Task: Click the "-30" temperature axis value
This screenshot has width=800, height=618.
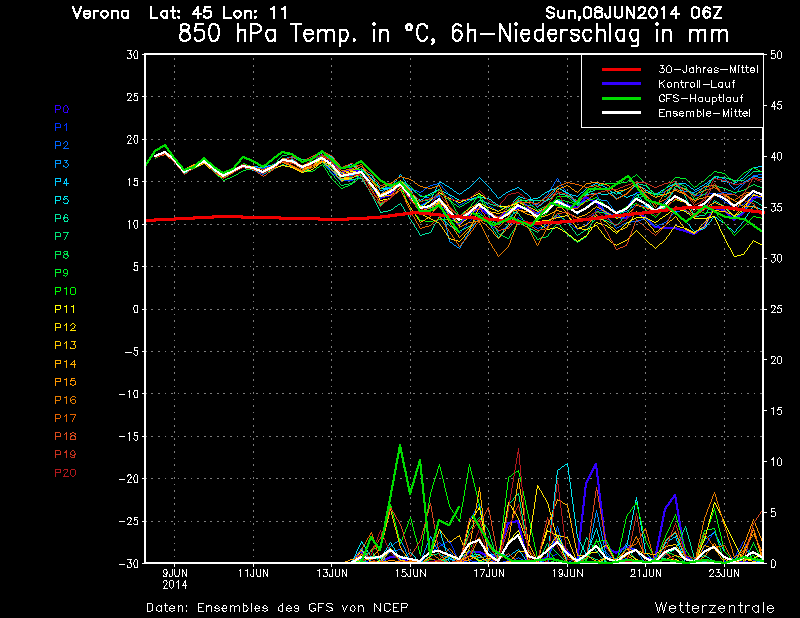Action: pos(129,563)
